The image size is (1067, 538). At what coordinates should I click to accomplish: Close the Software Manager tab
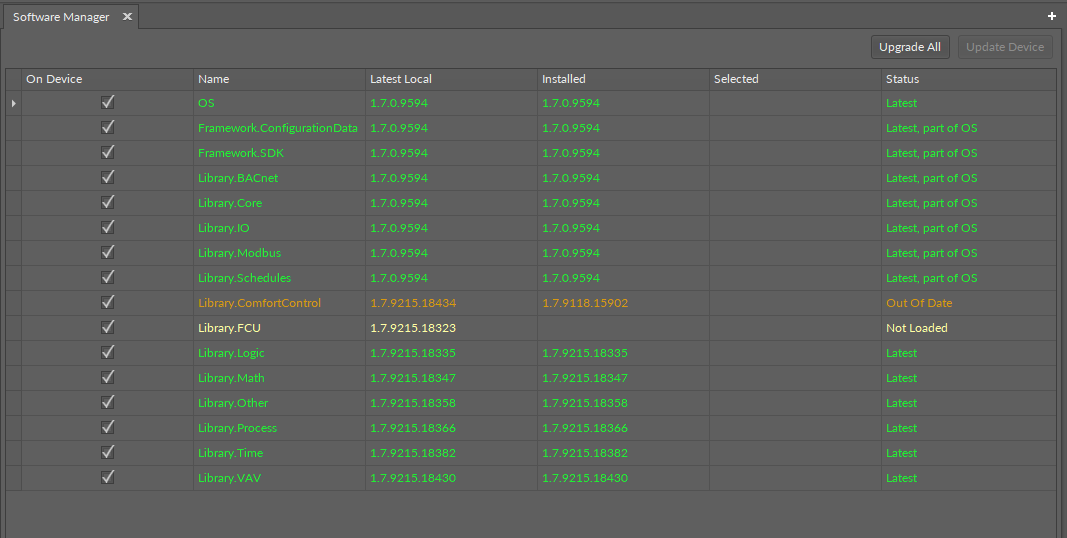pos(127,16)
